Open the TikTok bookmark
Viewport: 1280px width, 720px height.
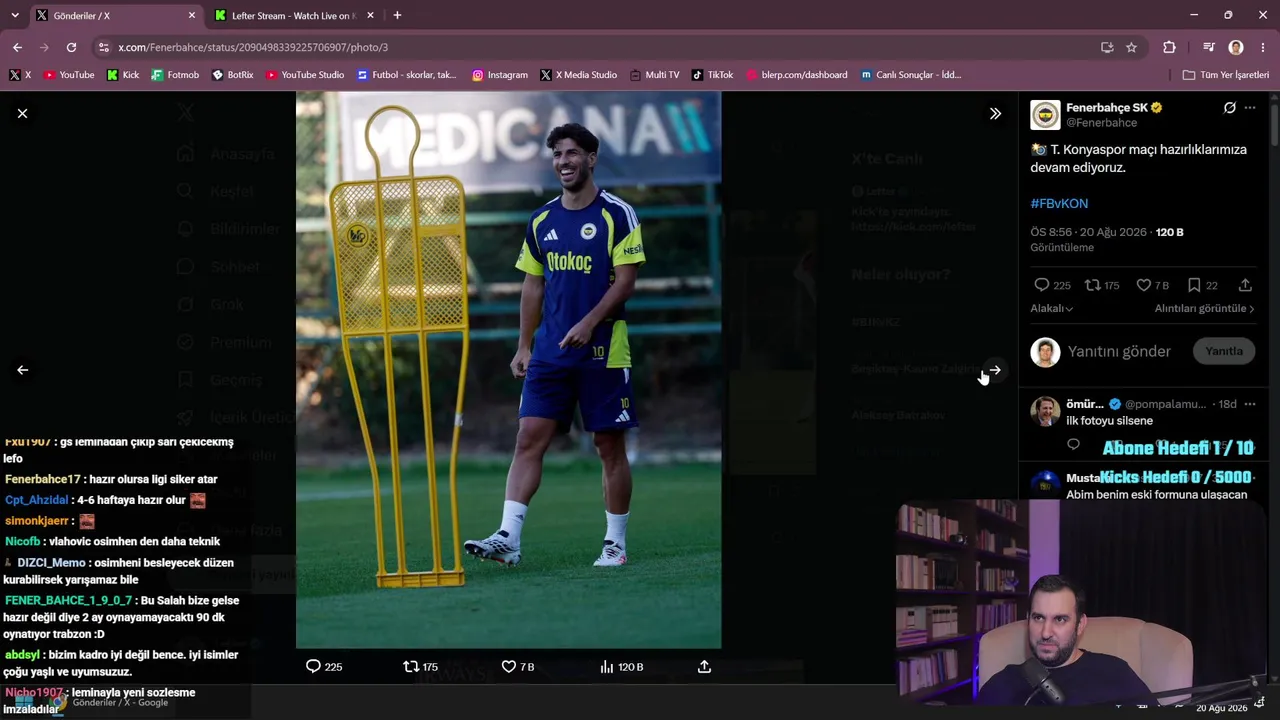[x=712, y=75]
